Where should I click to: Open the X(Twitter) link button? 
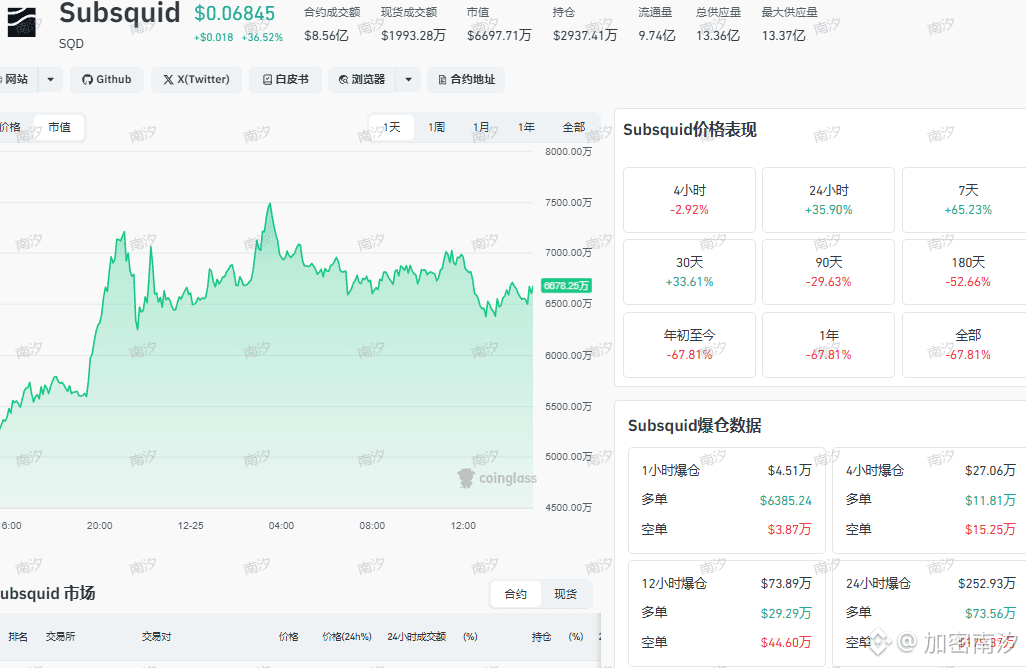[x=196, y=80]
